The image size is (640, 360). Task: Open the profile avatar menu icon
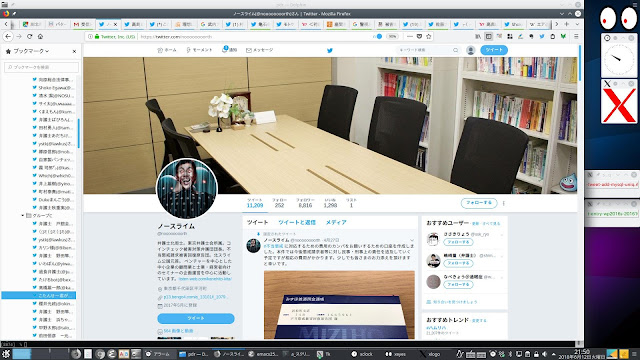pyautogui.click(x=471, y=50)
